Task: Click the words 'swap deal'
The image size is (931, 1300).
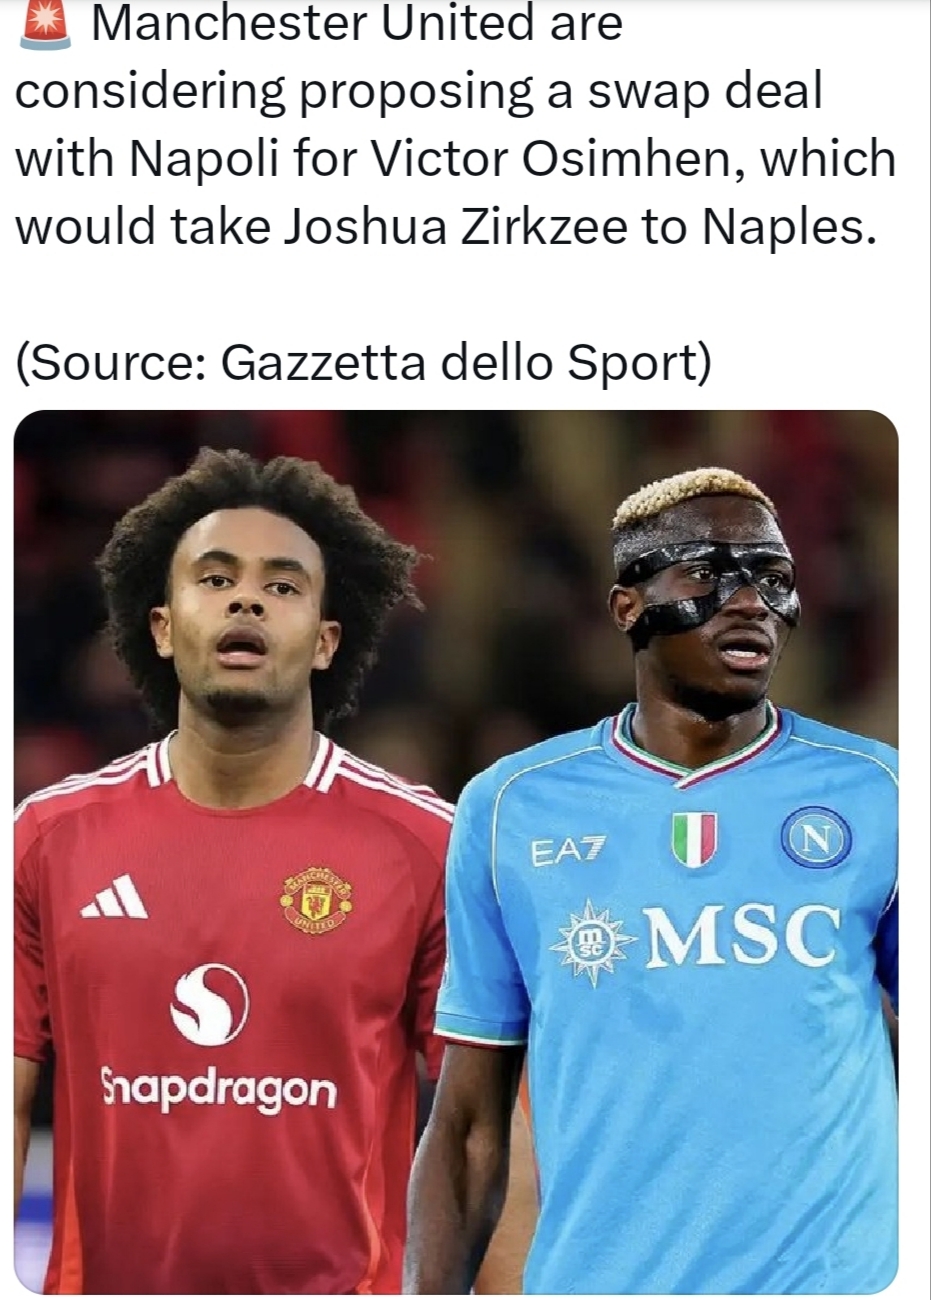Action: pyautogui.click(x=704, y=91)
